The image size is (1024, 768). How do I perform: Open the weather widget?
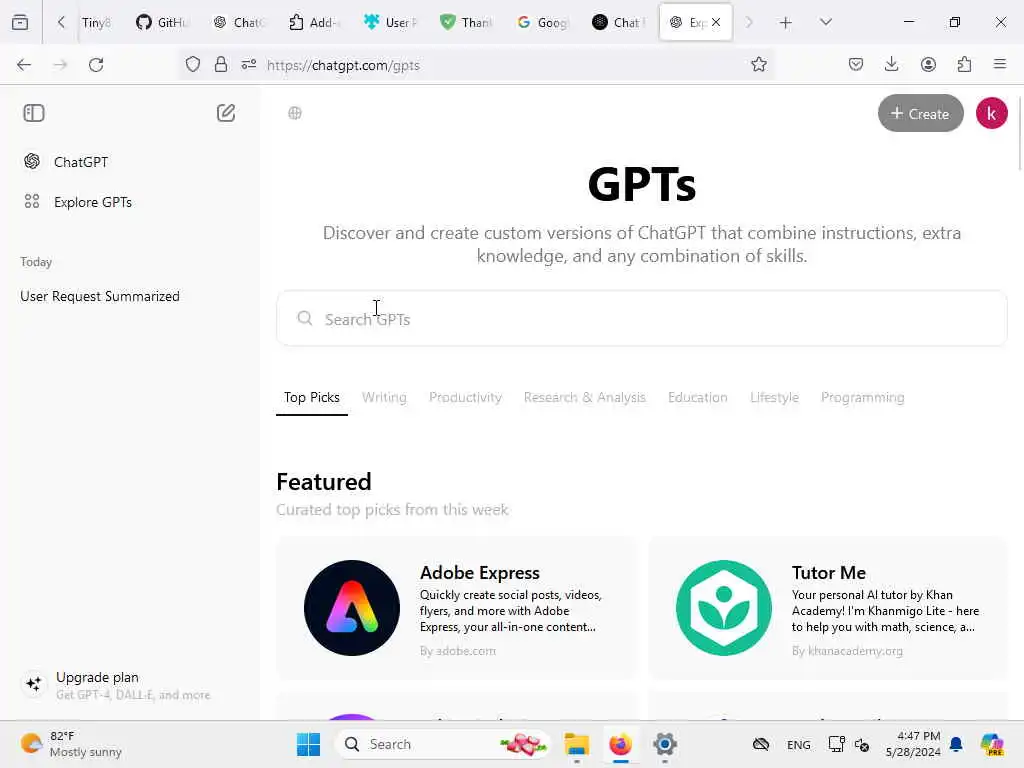tap(72, 744)
